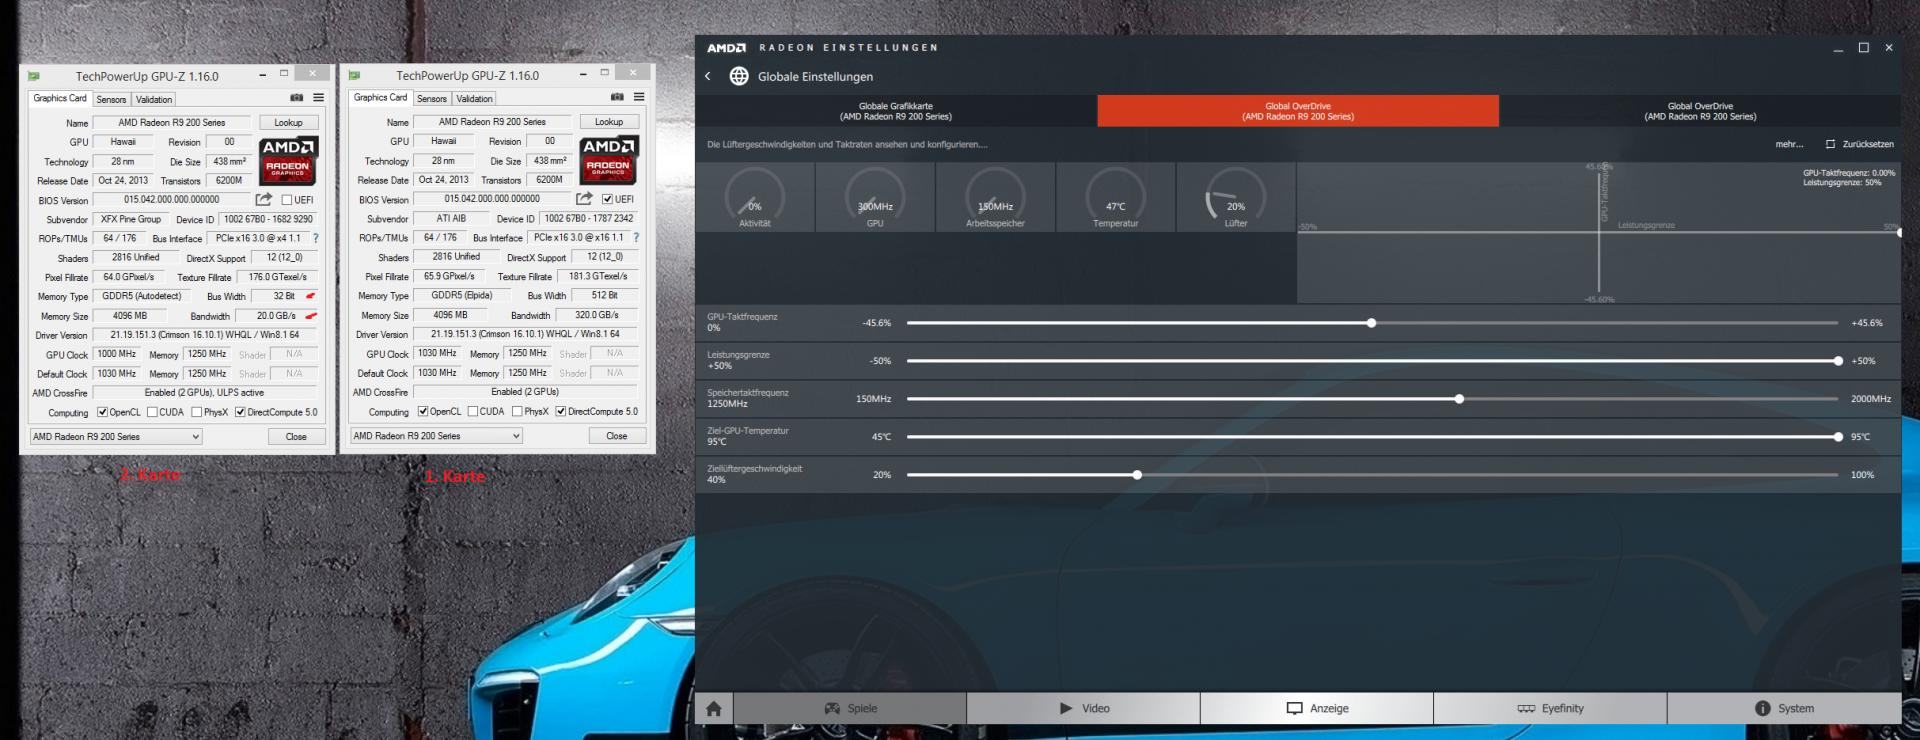
Task: Click the Arbeitsspeicher gauge showing 150MHz
Action: pos(995,197)
